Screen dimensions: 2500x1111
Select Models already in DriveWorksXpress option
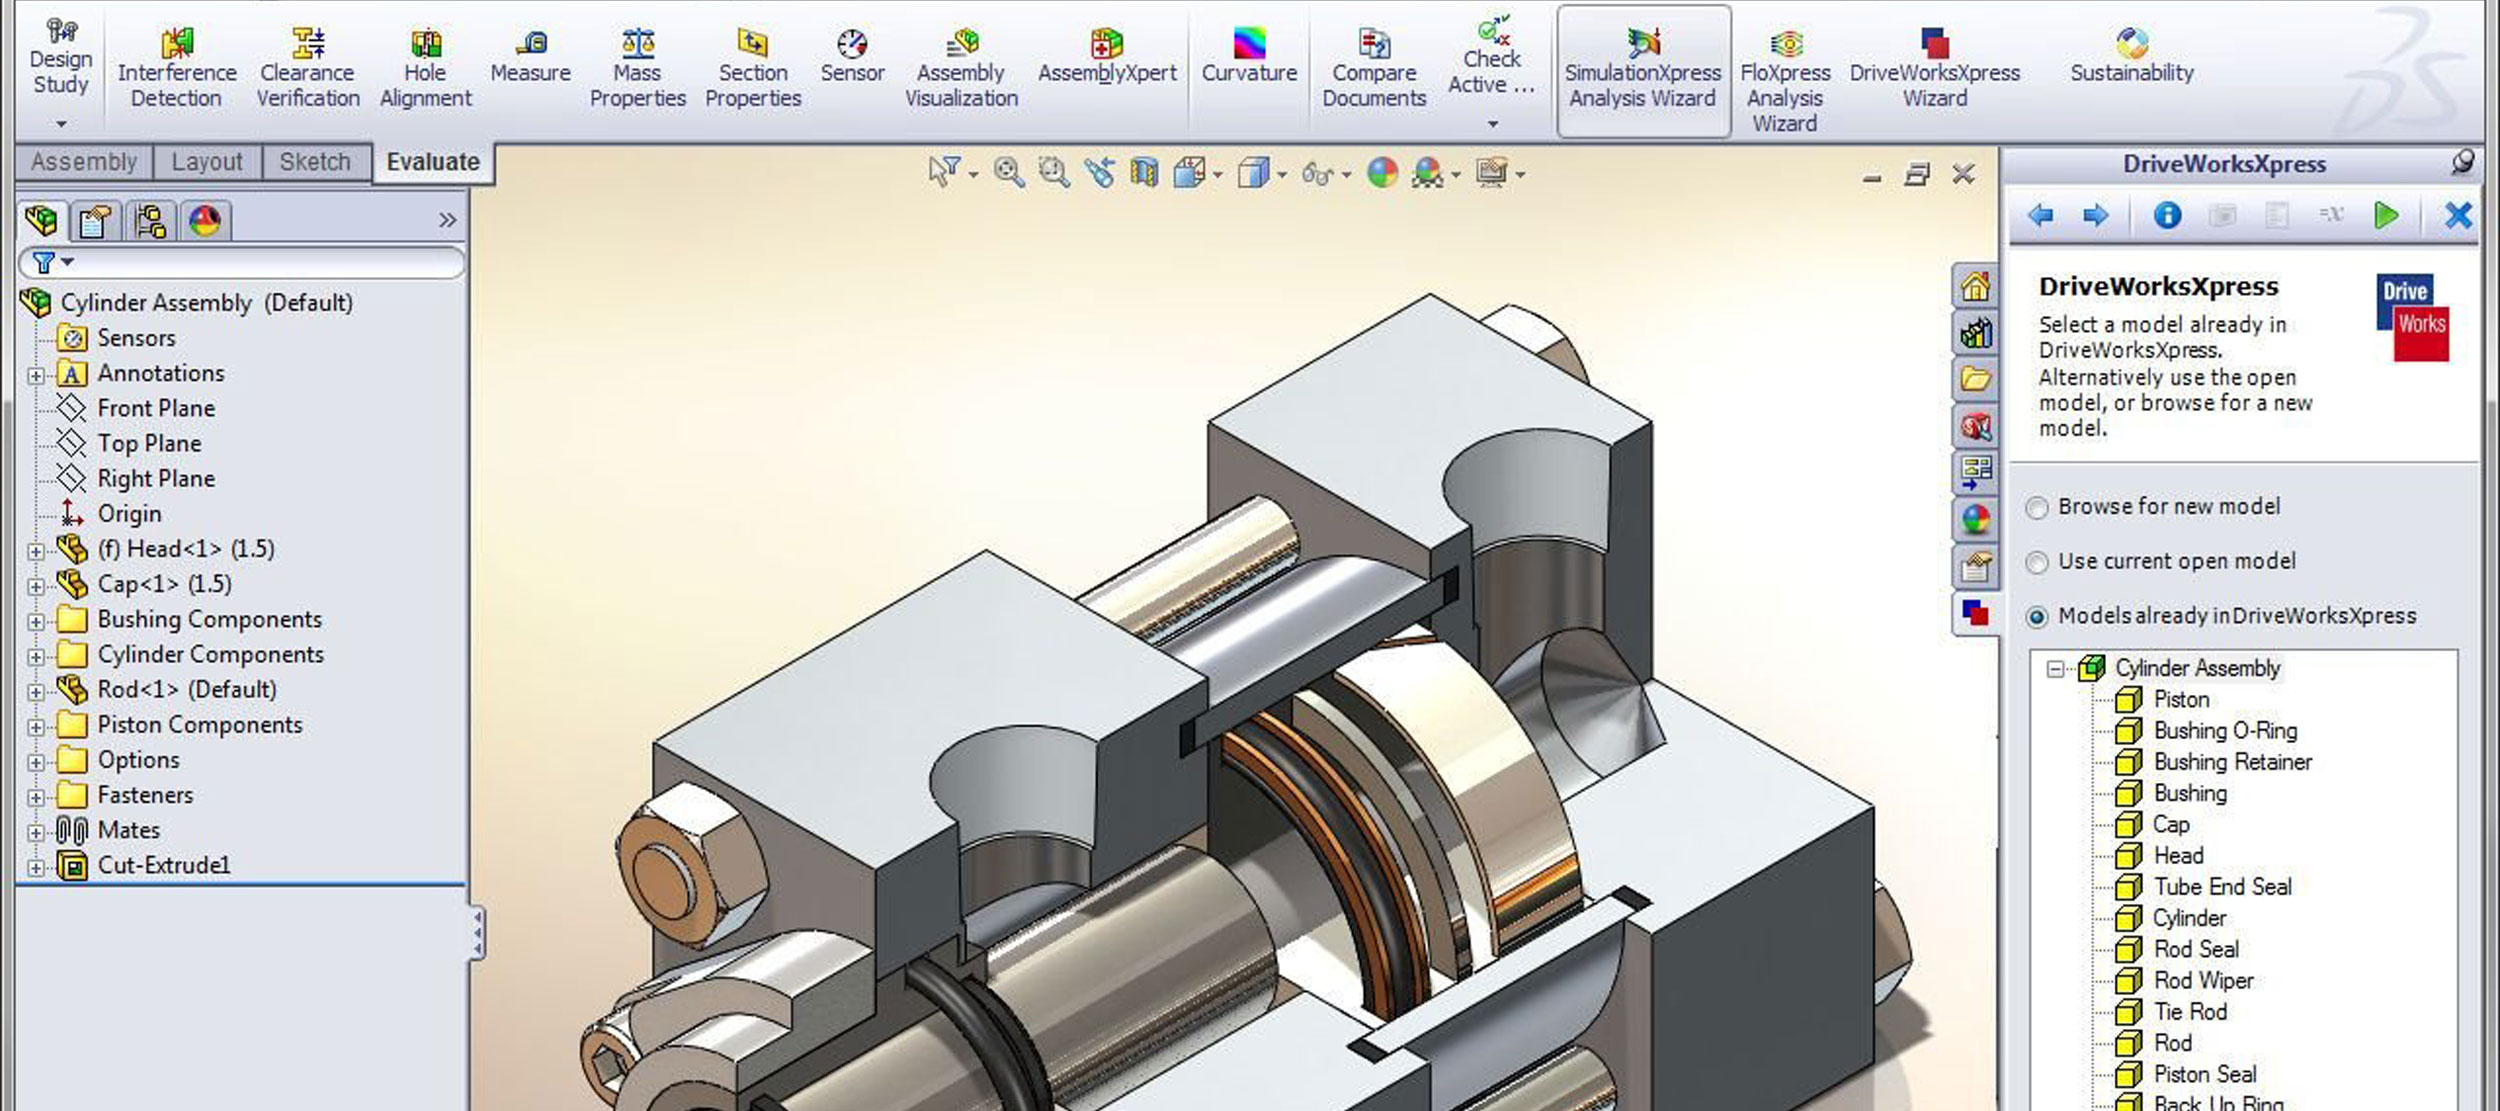tap(2037, 617)
